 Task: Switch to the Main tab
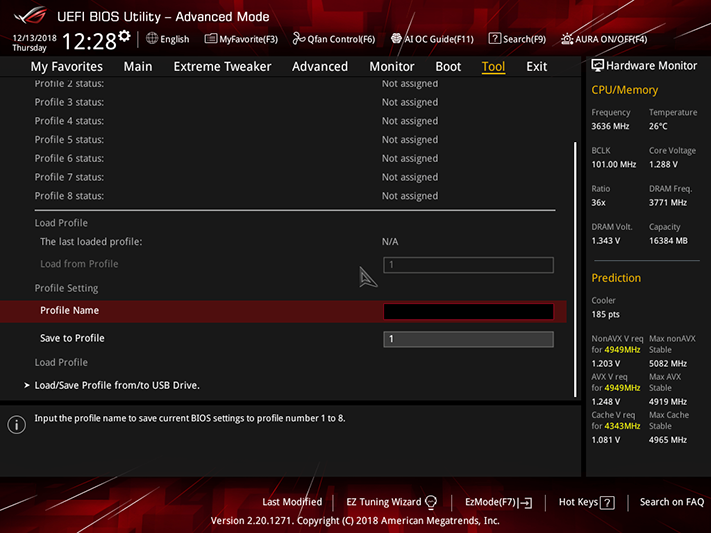click(138, 67)
